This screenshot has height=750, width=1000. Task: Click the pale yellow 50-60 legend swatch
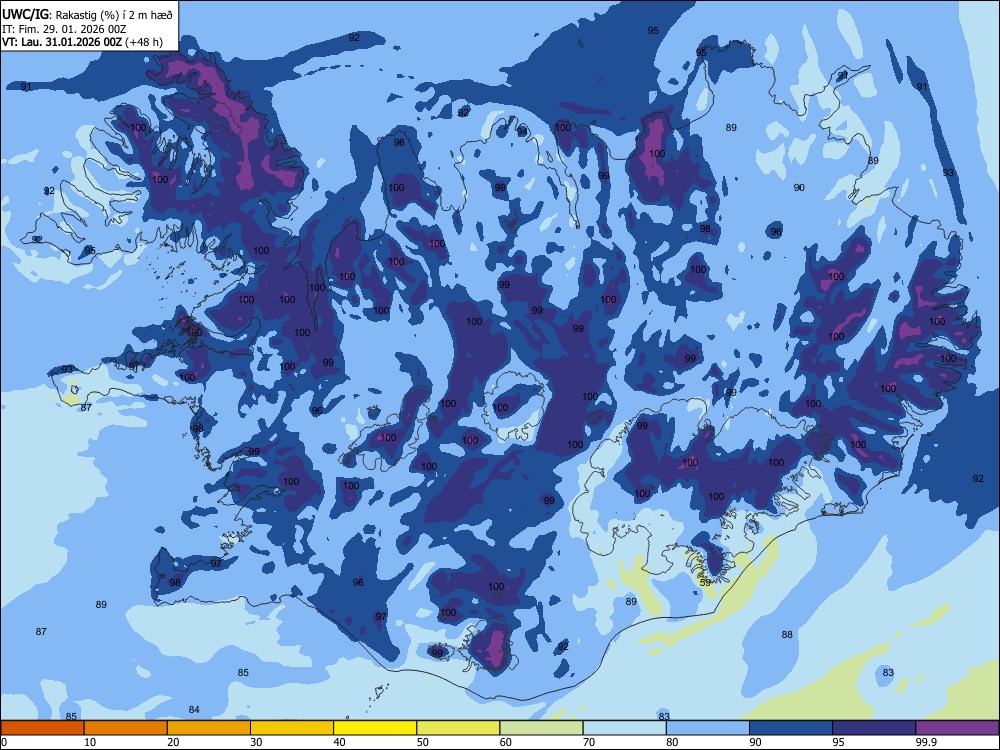tap(458, 728)
